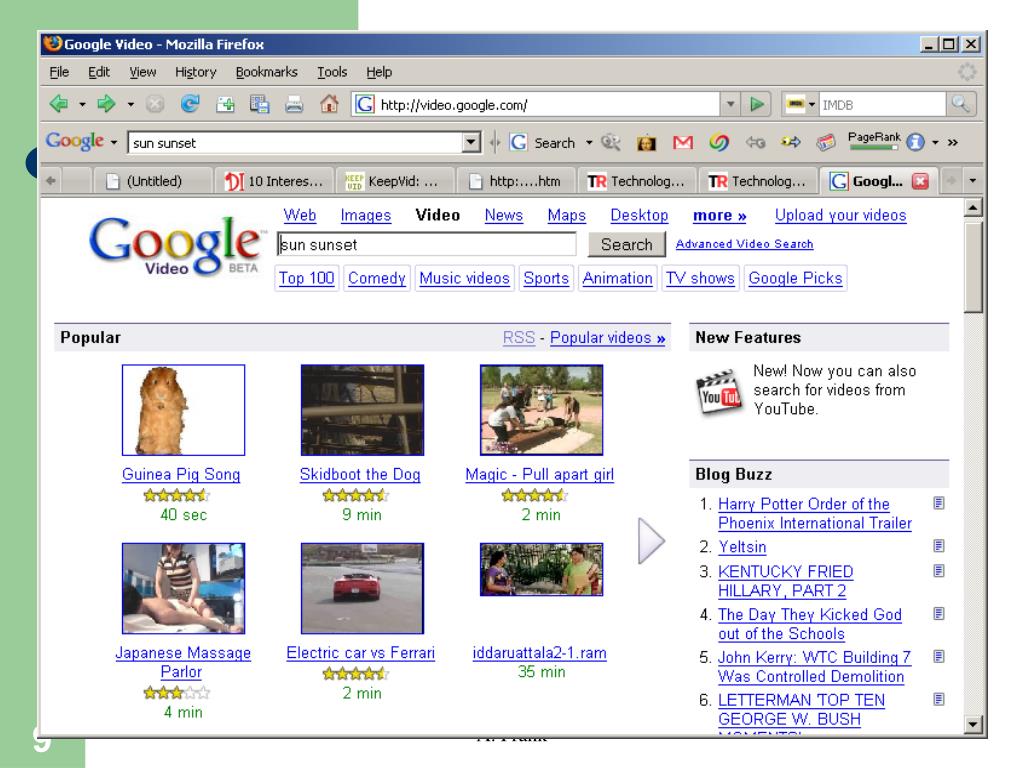Click the calendar icon in the Google Toolbar
Viewport: 1024px width, 768px height.
pyautogui.click(x=825, y=142)
